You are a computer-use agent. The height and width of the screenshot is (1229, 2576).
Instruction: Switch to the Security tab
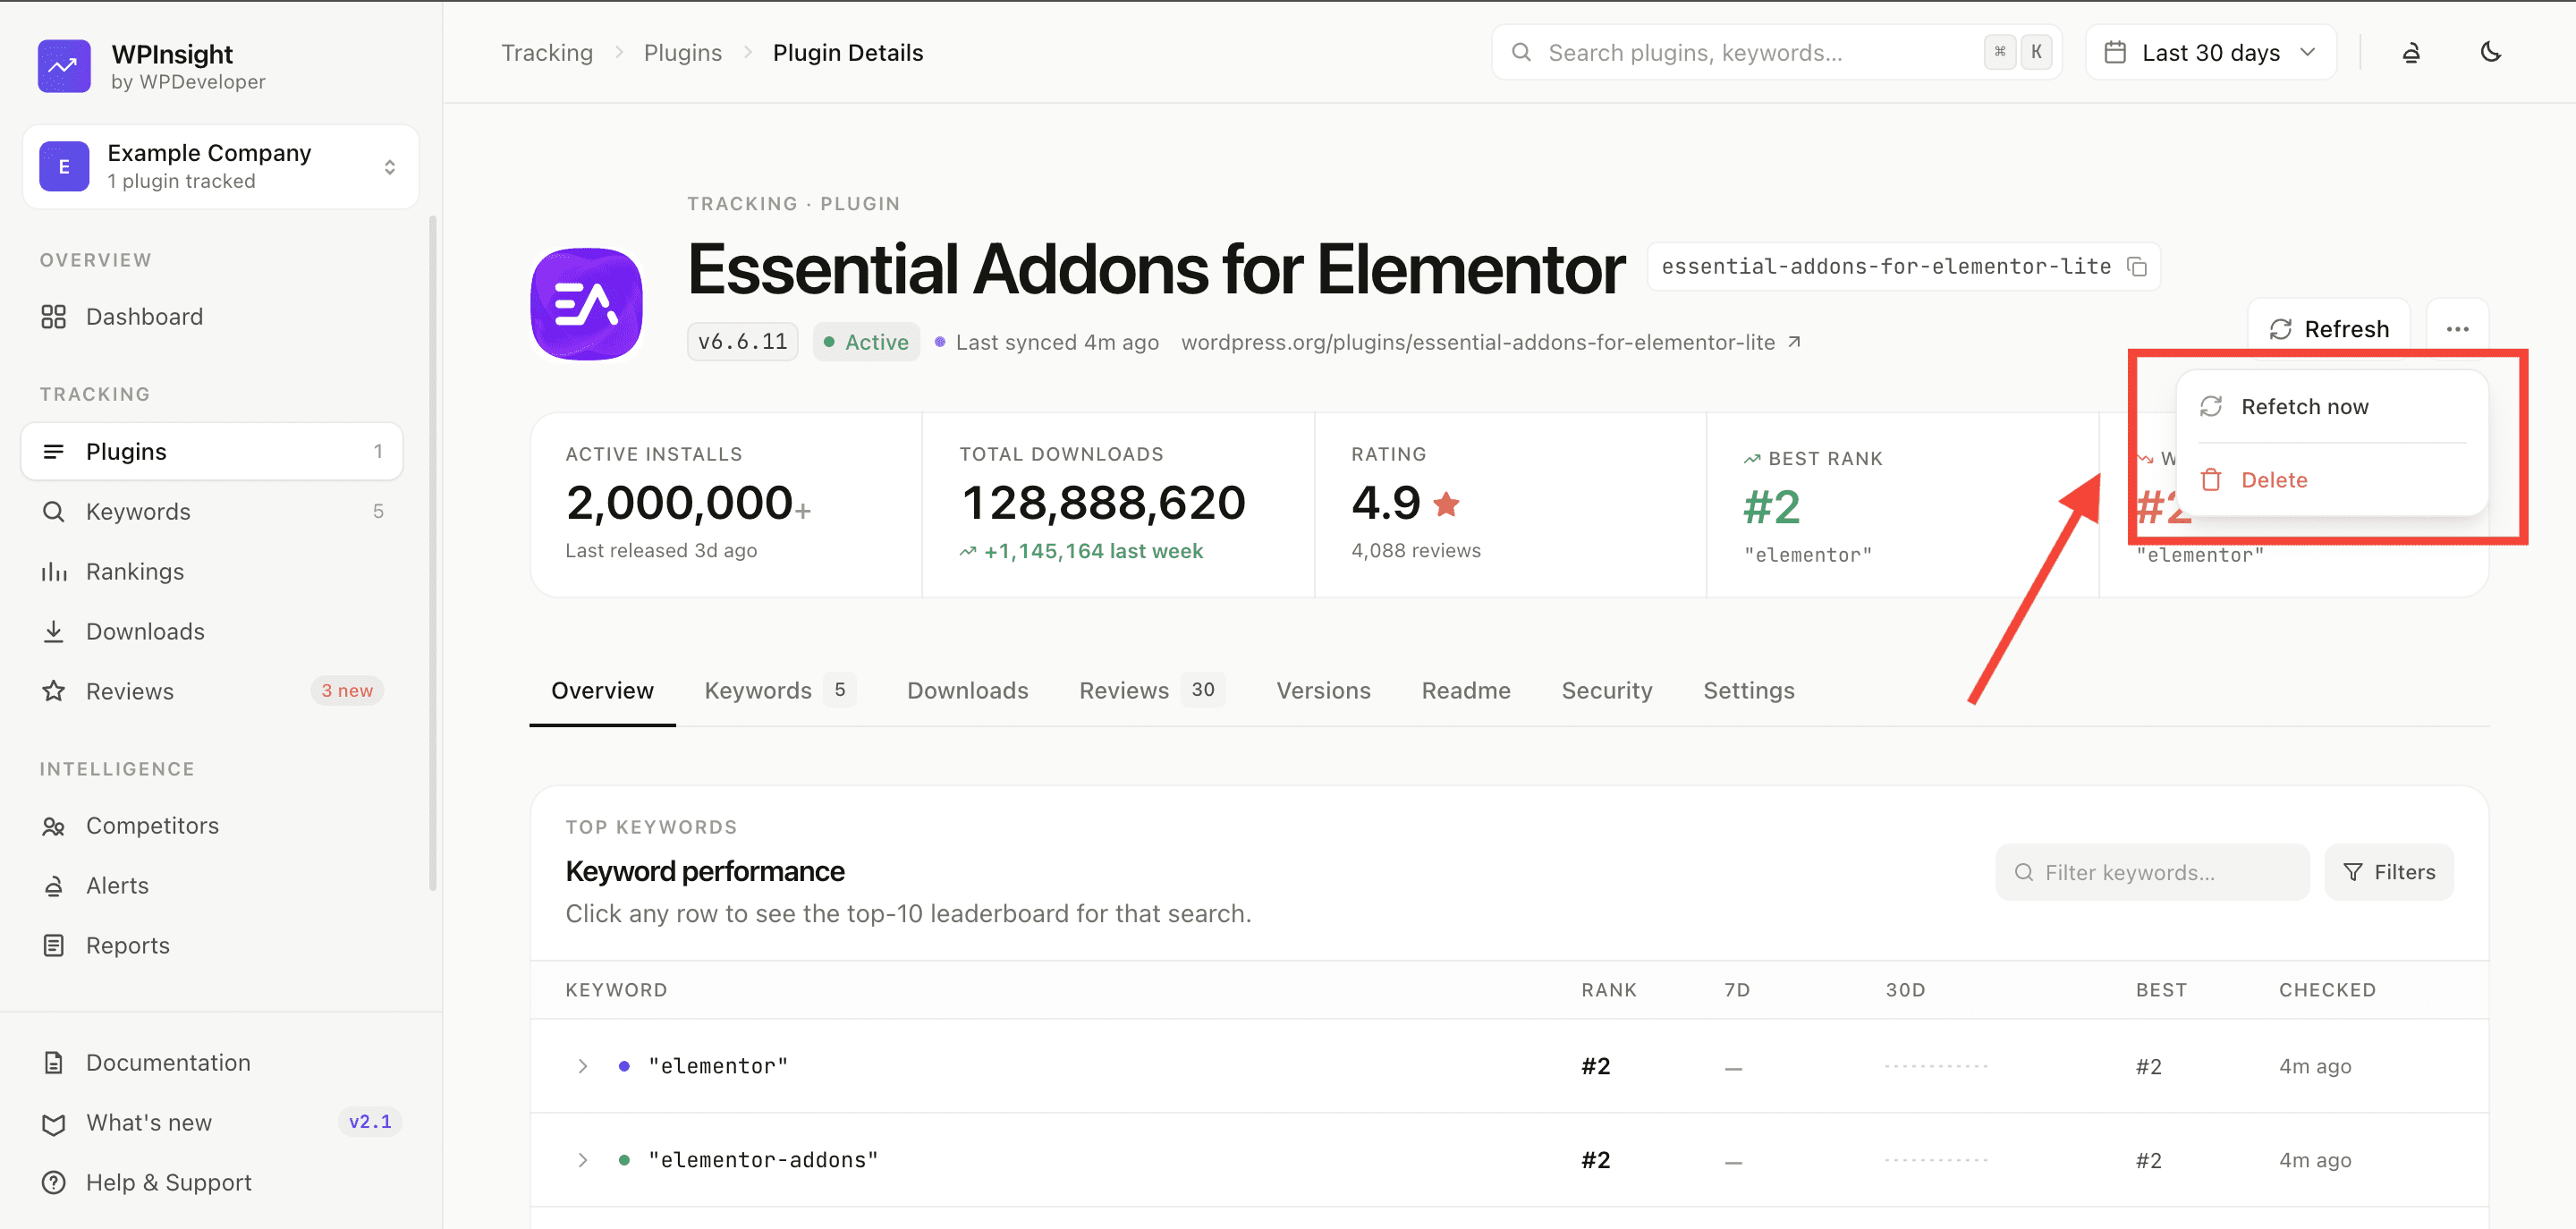click(1607, 691)
